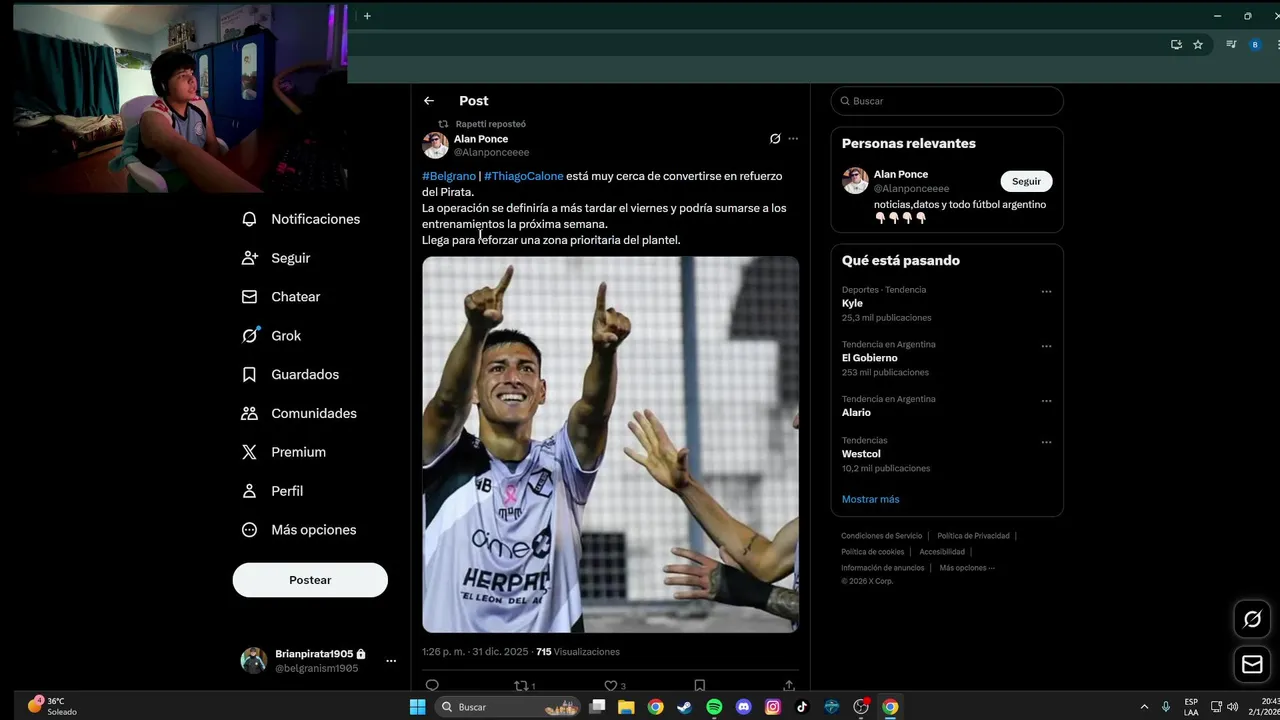Open Instagram from the taskbar
This screenshot has width=1280, height=720.
(x=773, y=707)
